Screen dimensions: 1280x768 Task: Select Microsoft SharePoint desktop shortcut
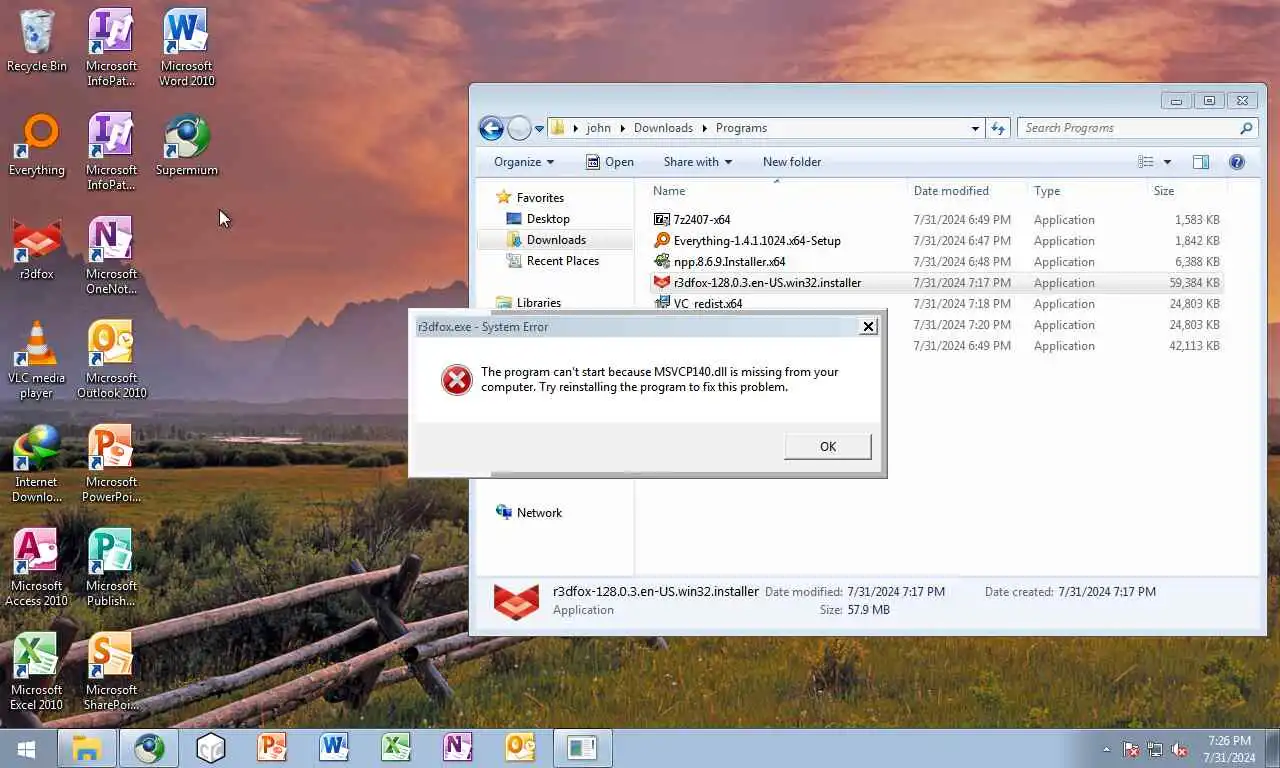112,672
